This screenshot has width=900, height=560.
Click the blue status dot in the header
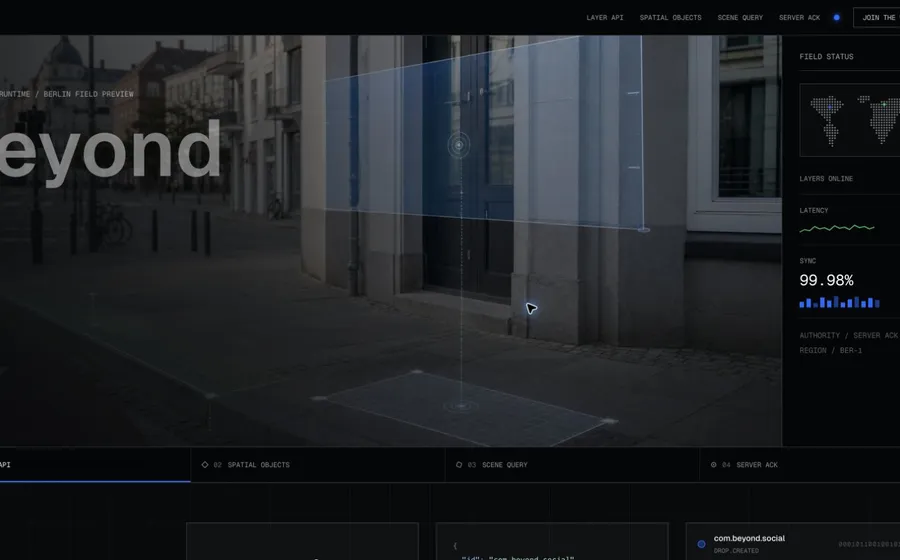coord(836,17)
